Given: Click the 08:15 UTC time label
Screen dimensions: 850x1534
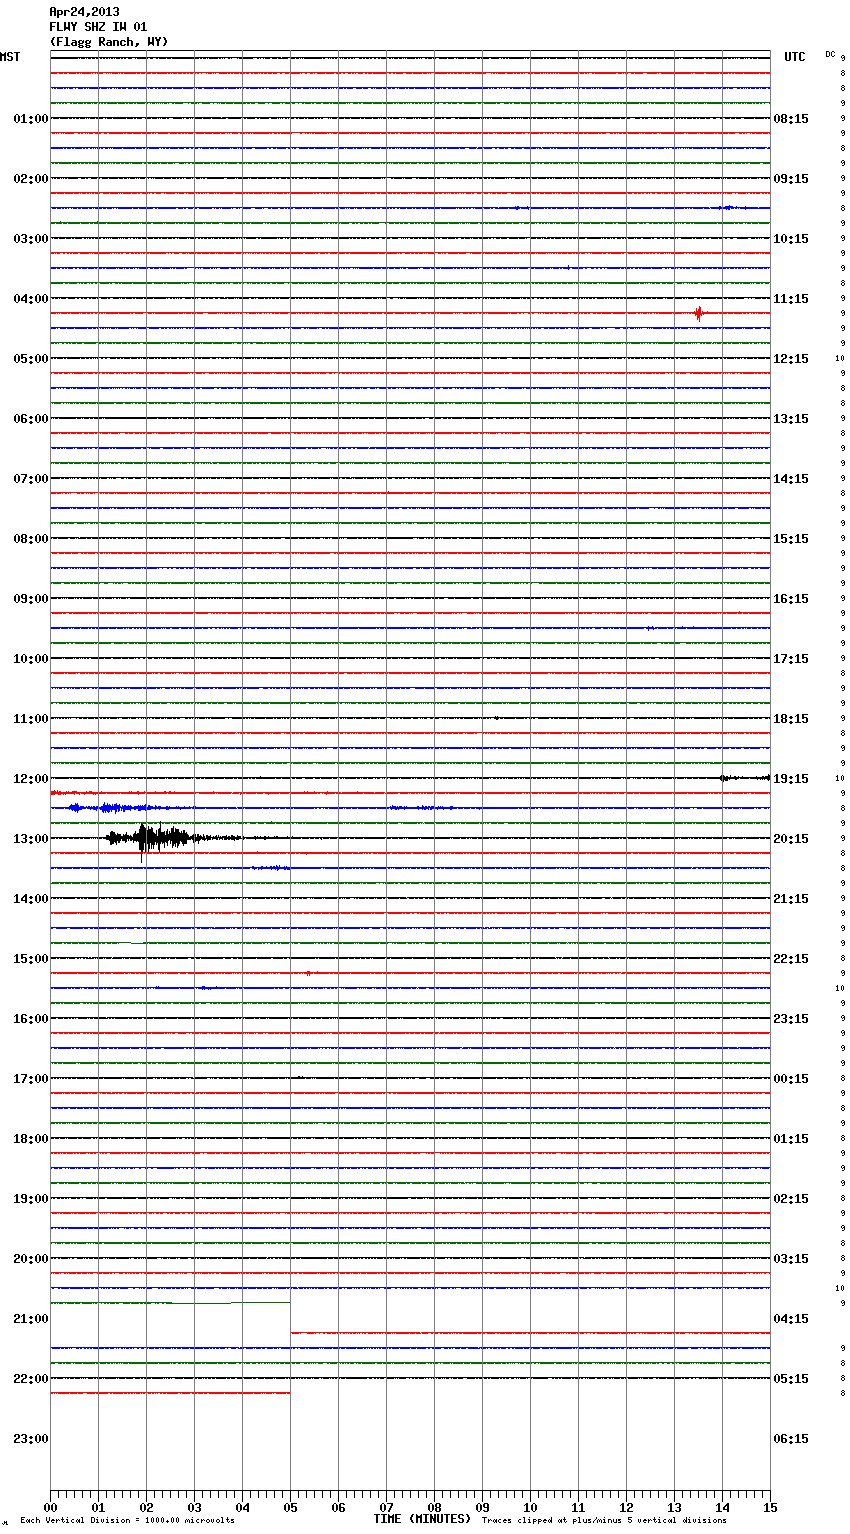Looking at the screenshot, I should tap(791, 119).
